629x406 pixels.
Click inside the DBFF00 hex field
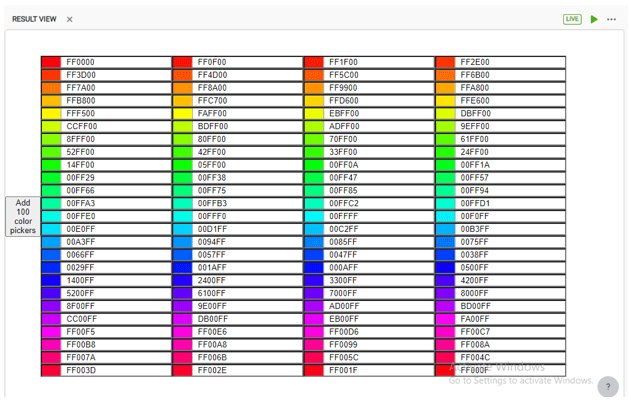(x=511, y=114)
